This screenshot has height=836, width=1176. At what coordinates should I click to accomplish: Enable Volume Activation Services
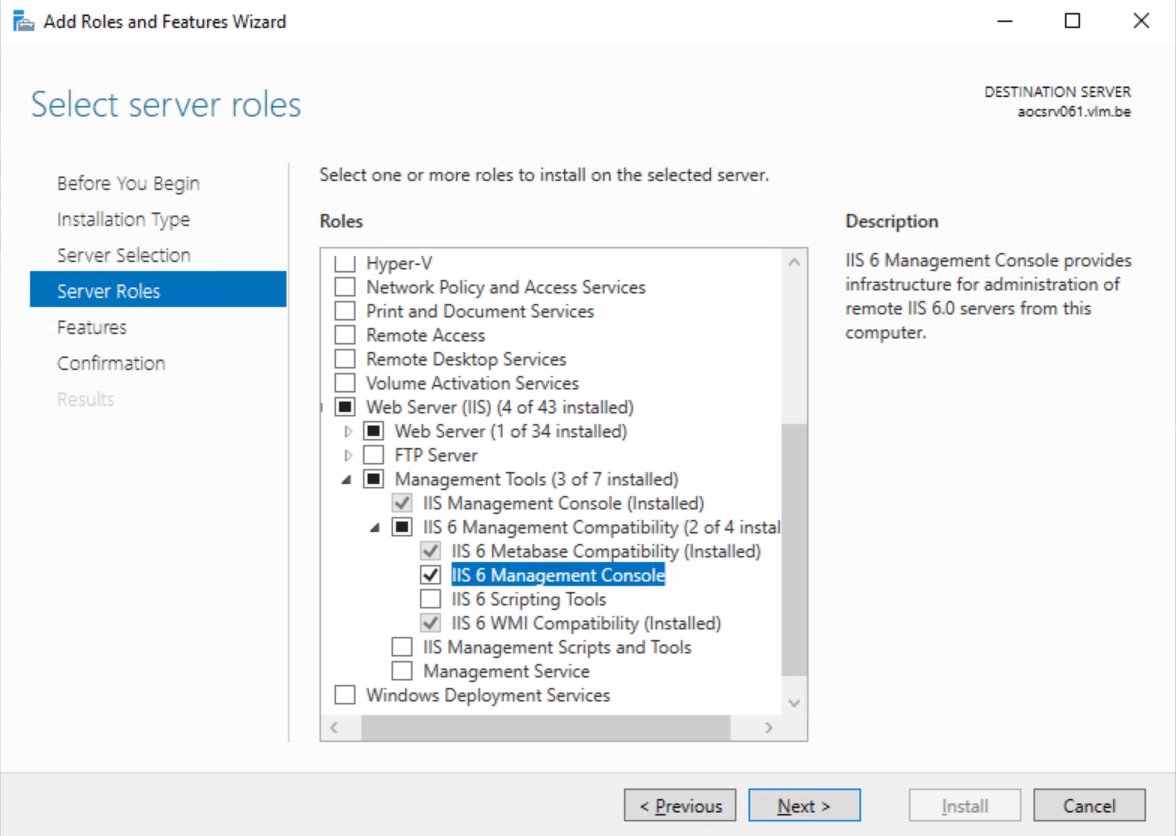344,383
